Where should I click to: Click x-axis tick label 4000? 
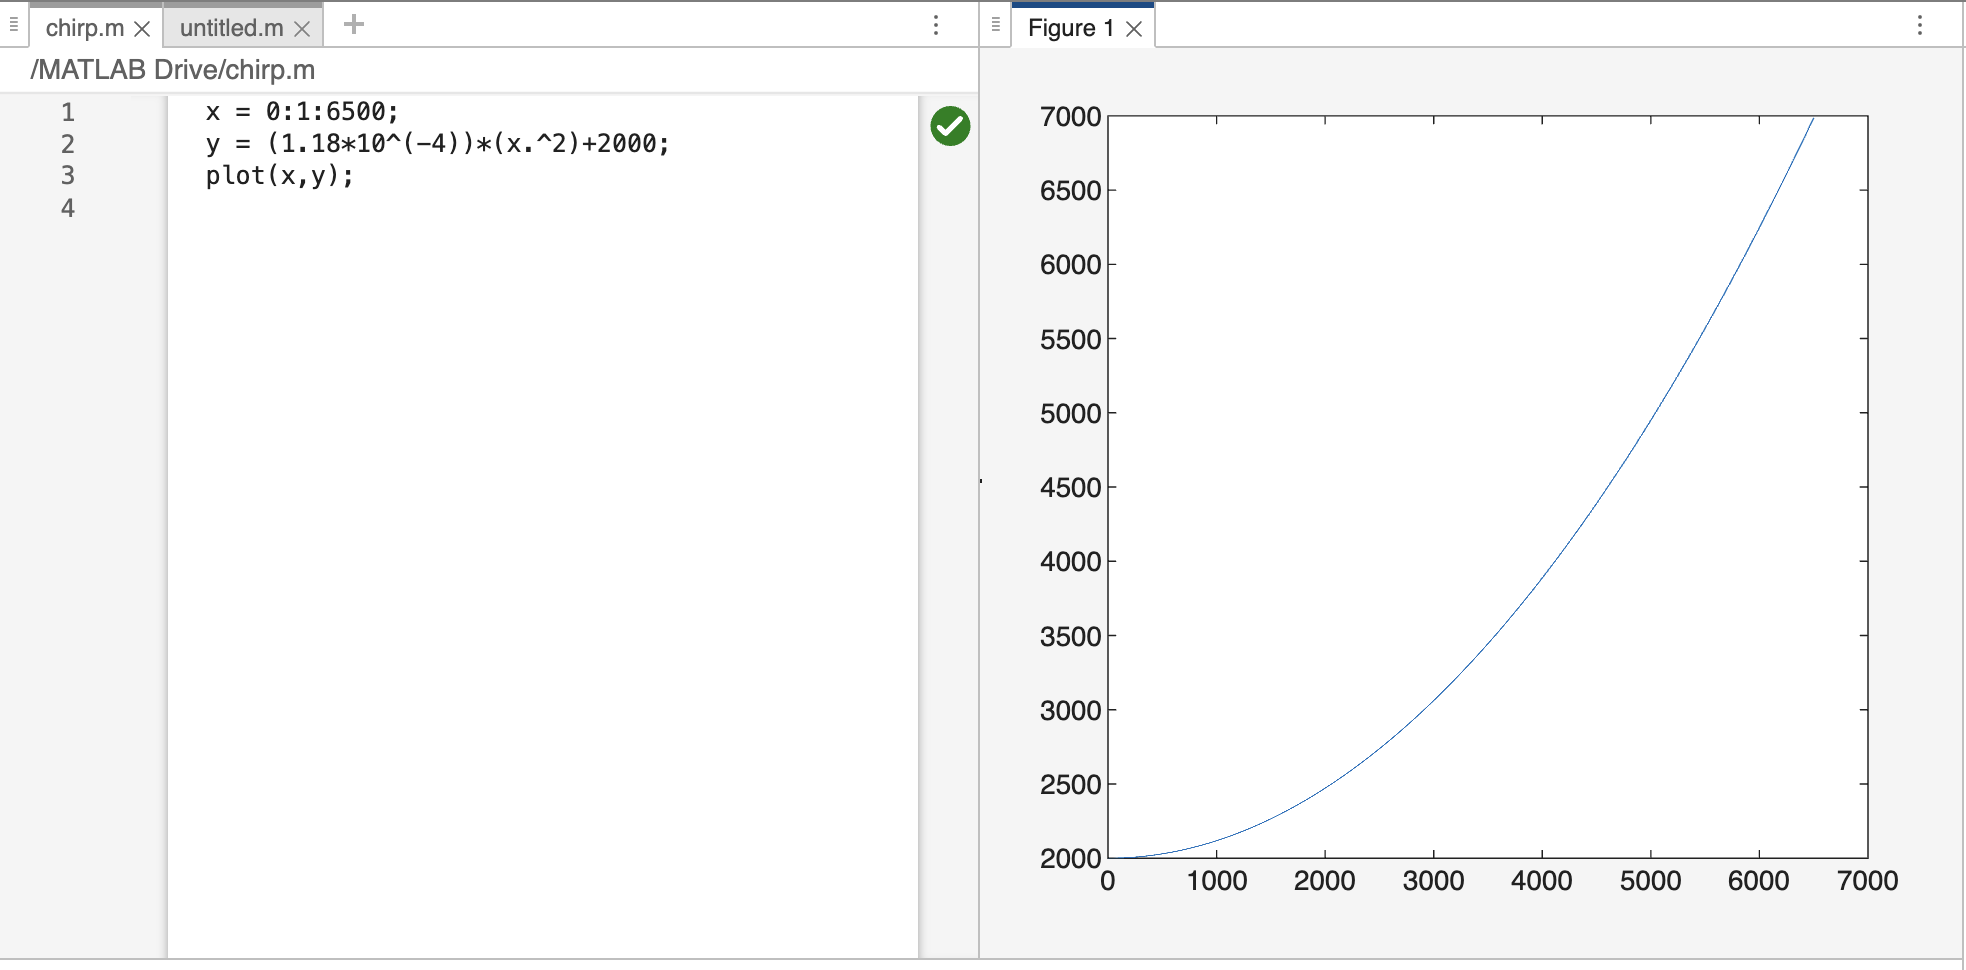pyautogui.click(x=1542, y=881)
